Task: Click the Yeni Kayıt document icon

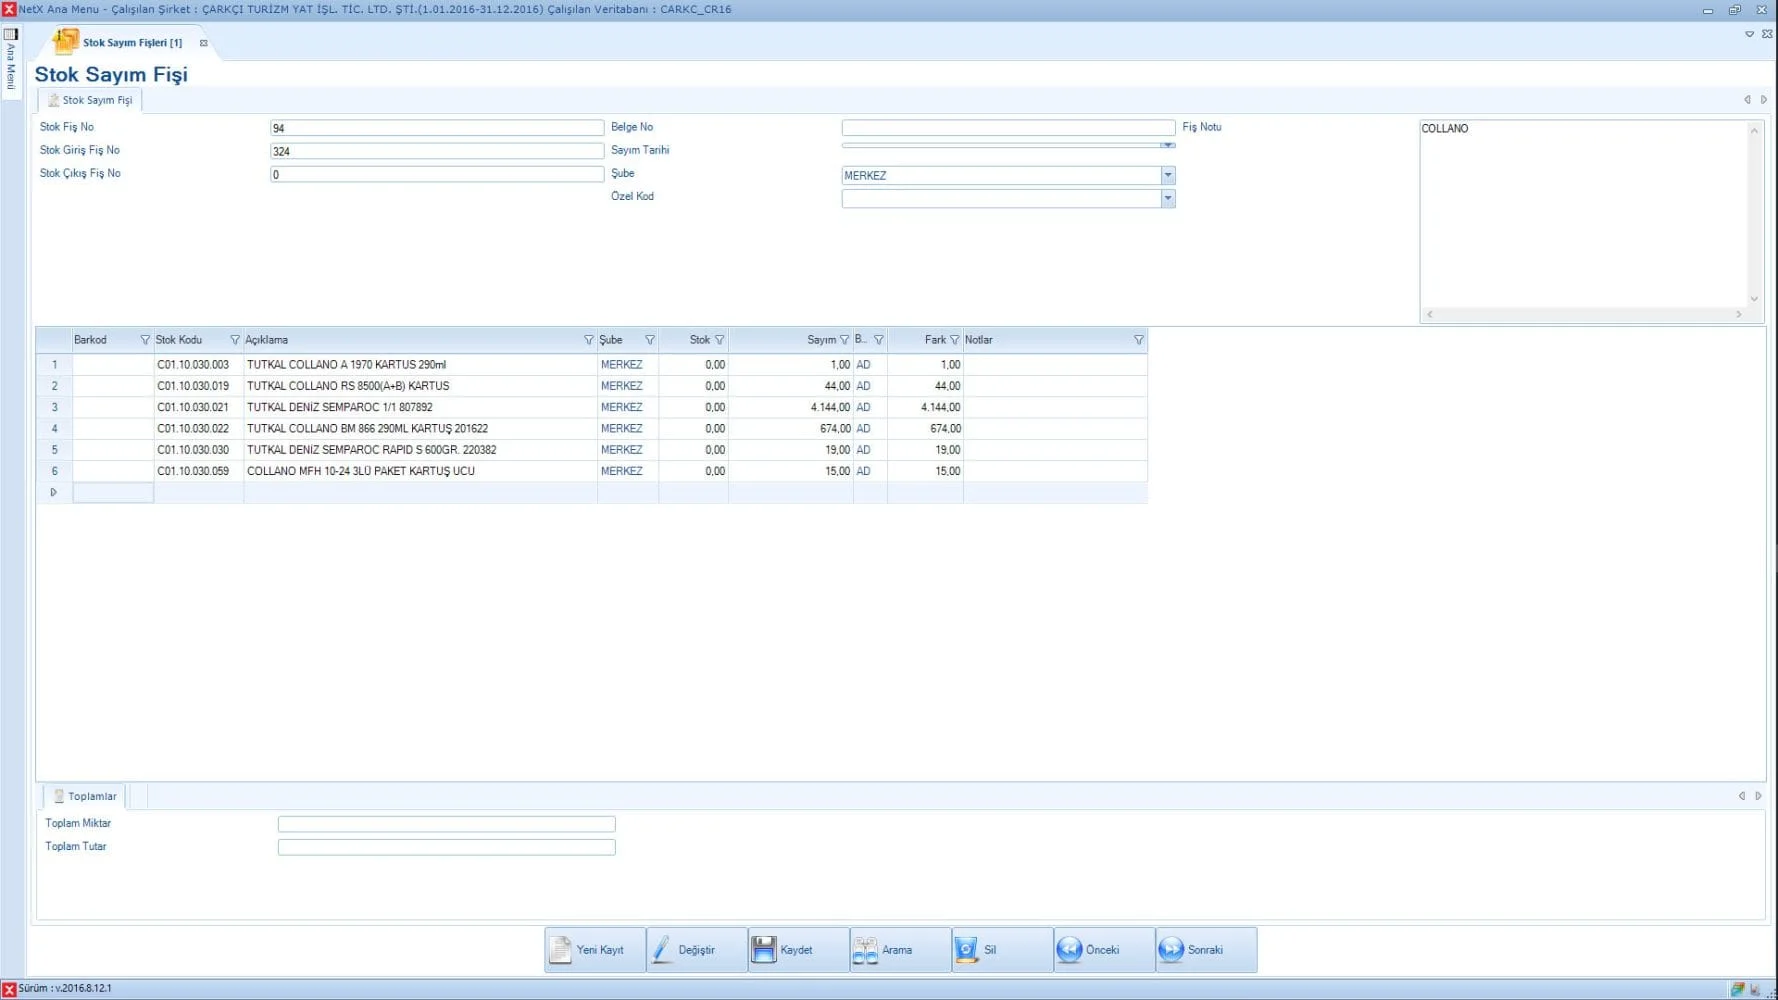Action: click(561, 949)
